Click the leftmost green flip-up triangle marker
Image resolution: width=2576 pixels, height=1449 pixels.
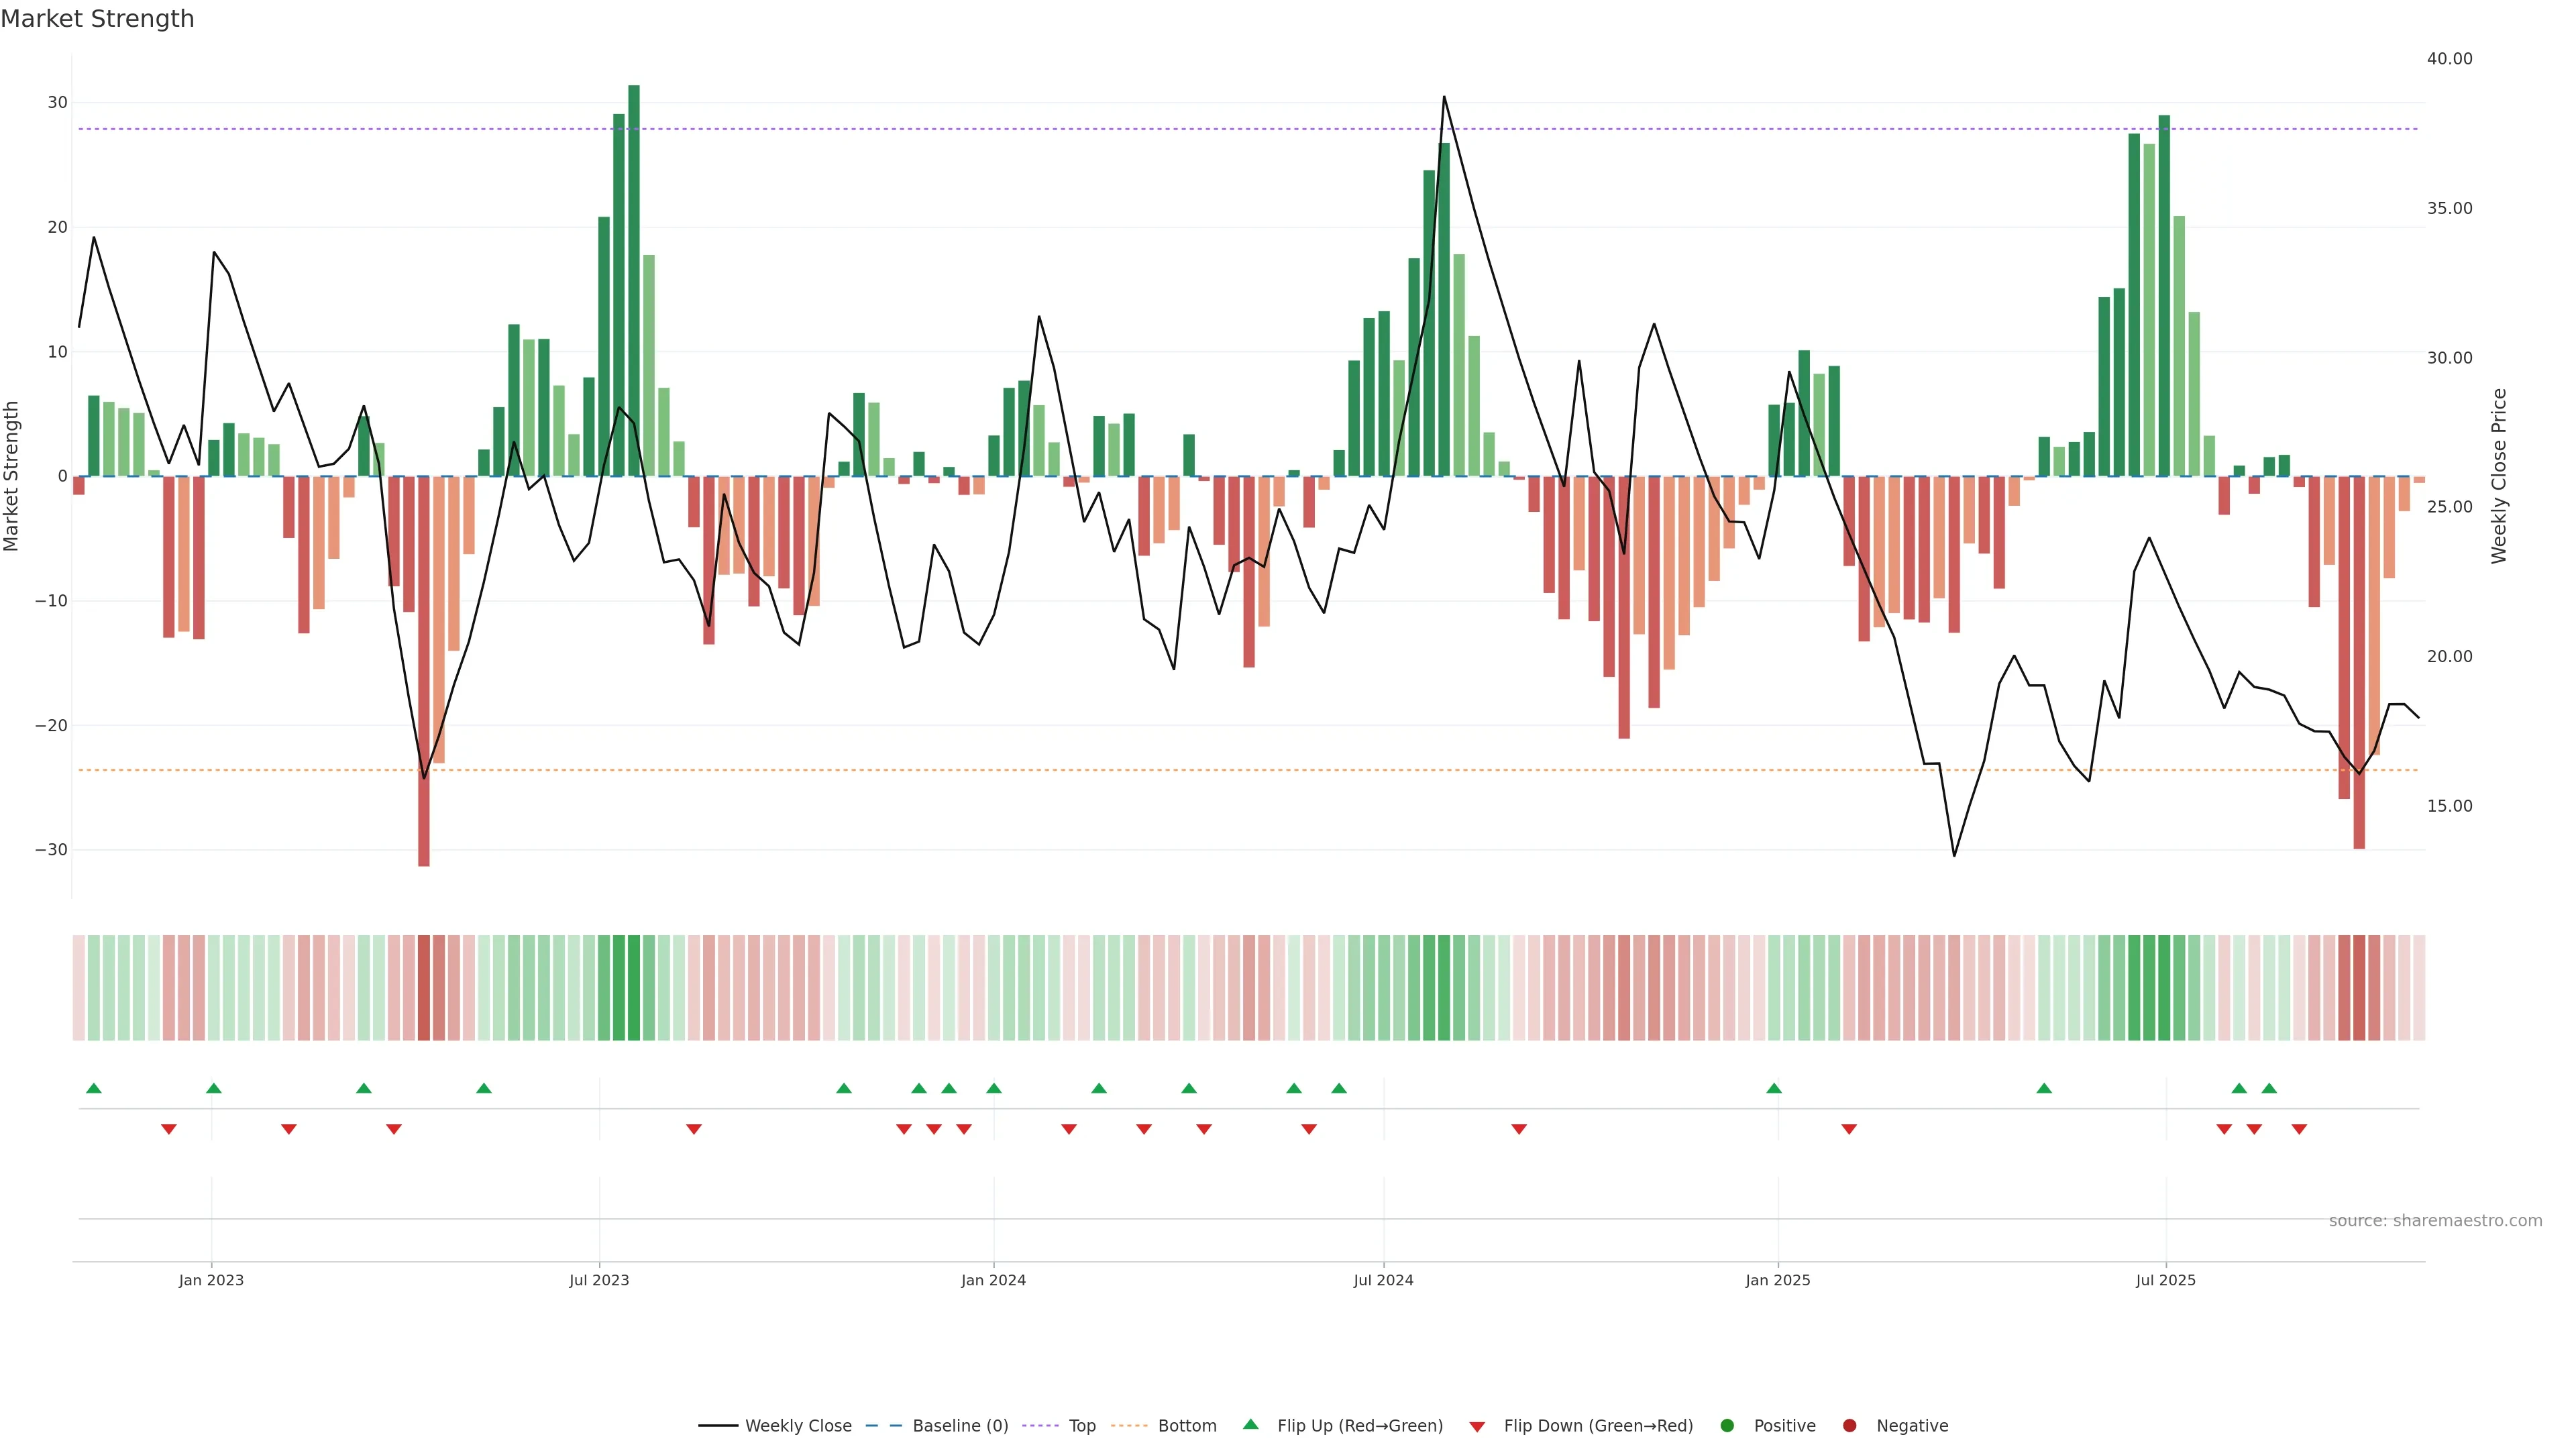tap(94, 1088)
